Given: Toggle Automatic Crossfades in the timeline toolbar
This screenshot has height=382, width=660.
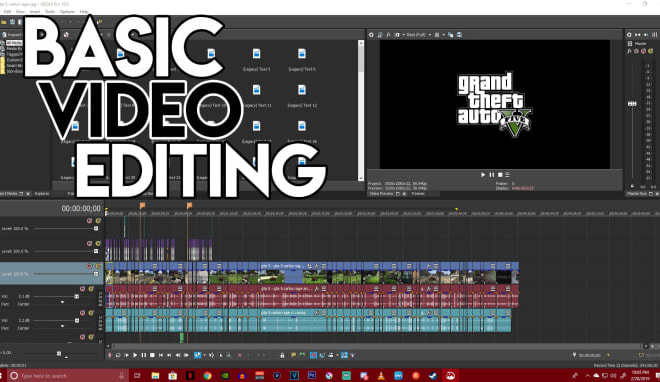Looking at the screenshot, I should (322, 355).
